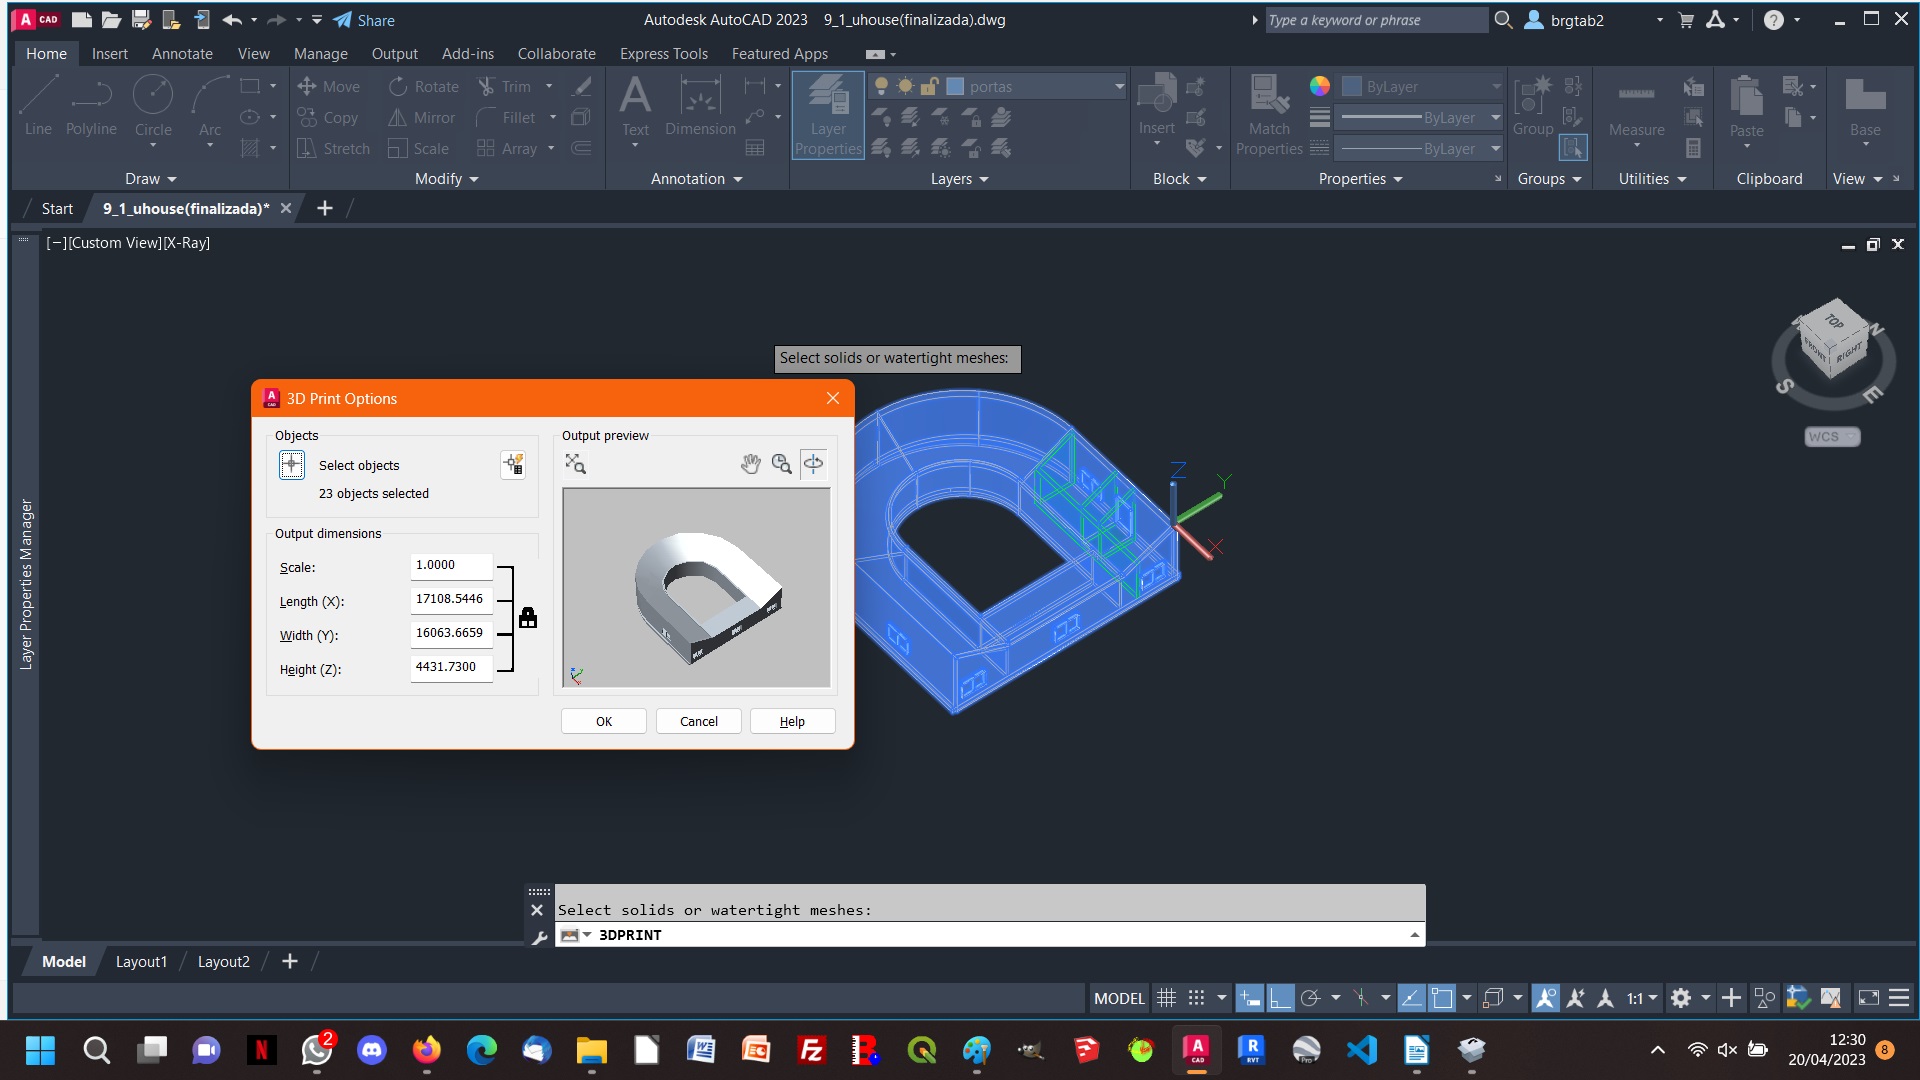This screenshot has height=1080, width=1920.
Task: Open the workspace switching gear icon
Action: click(1681, 997)
